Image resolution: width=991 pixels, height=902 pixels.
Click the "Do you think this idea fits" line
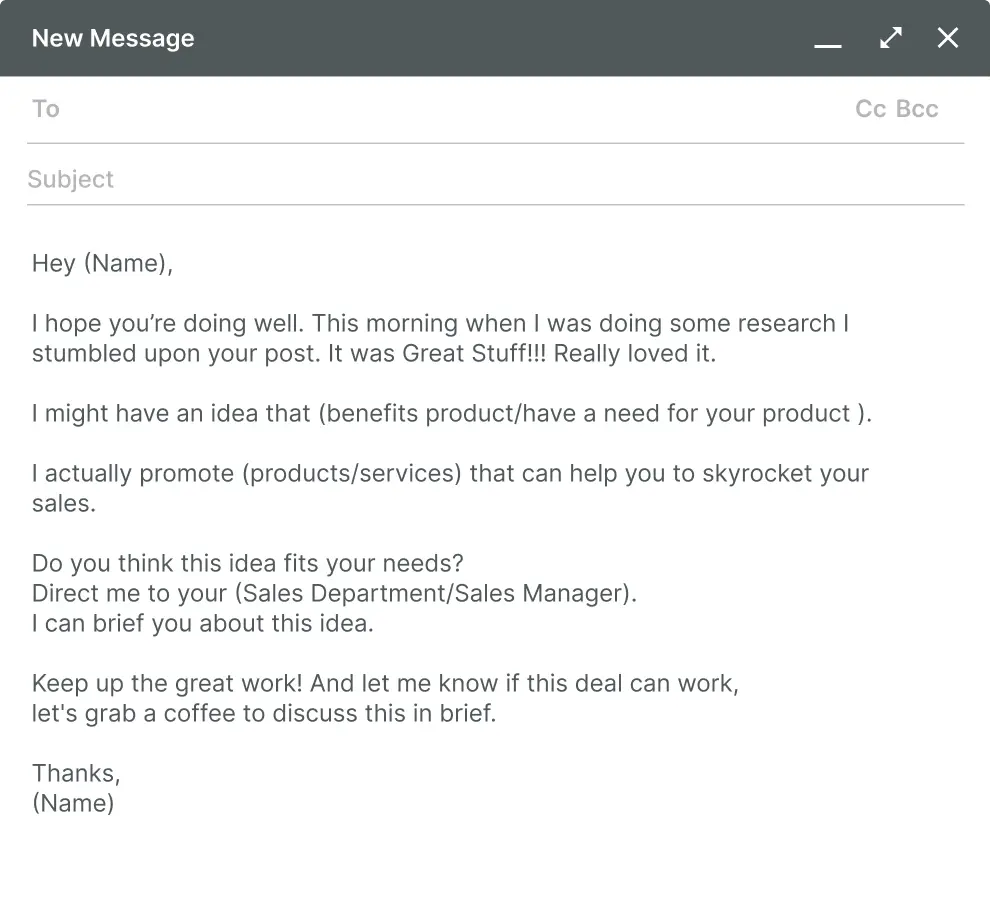coord(247,564)
